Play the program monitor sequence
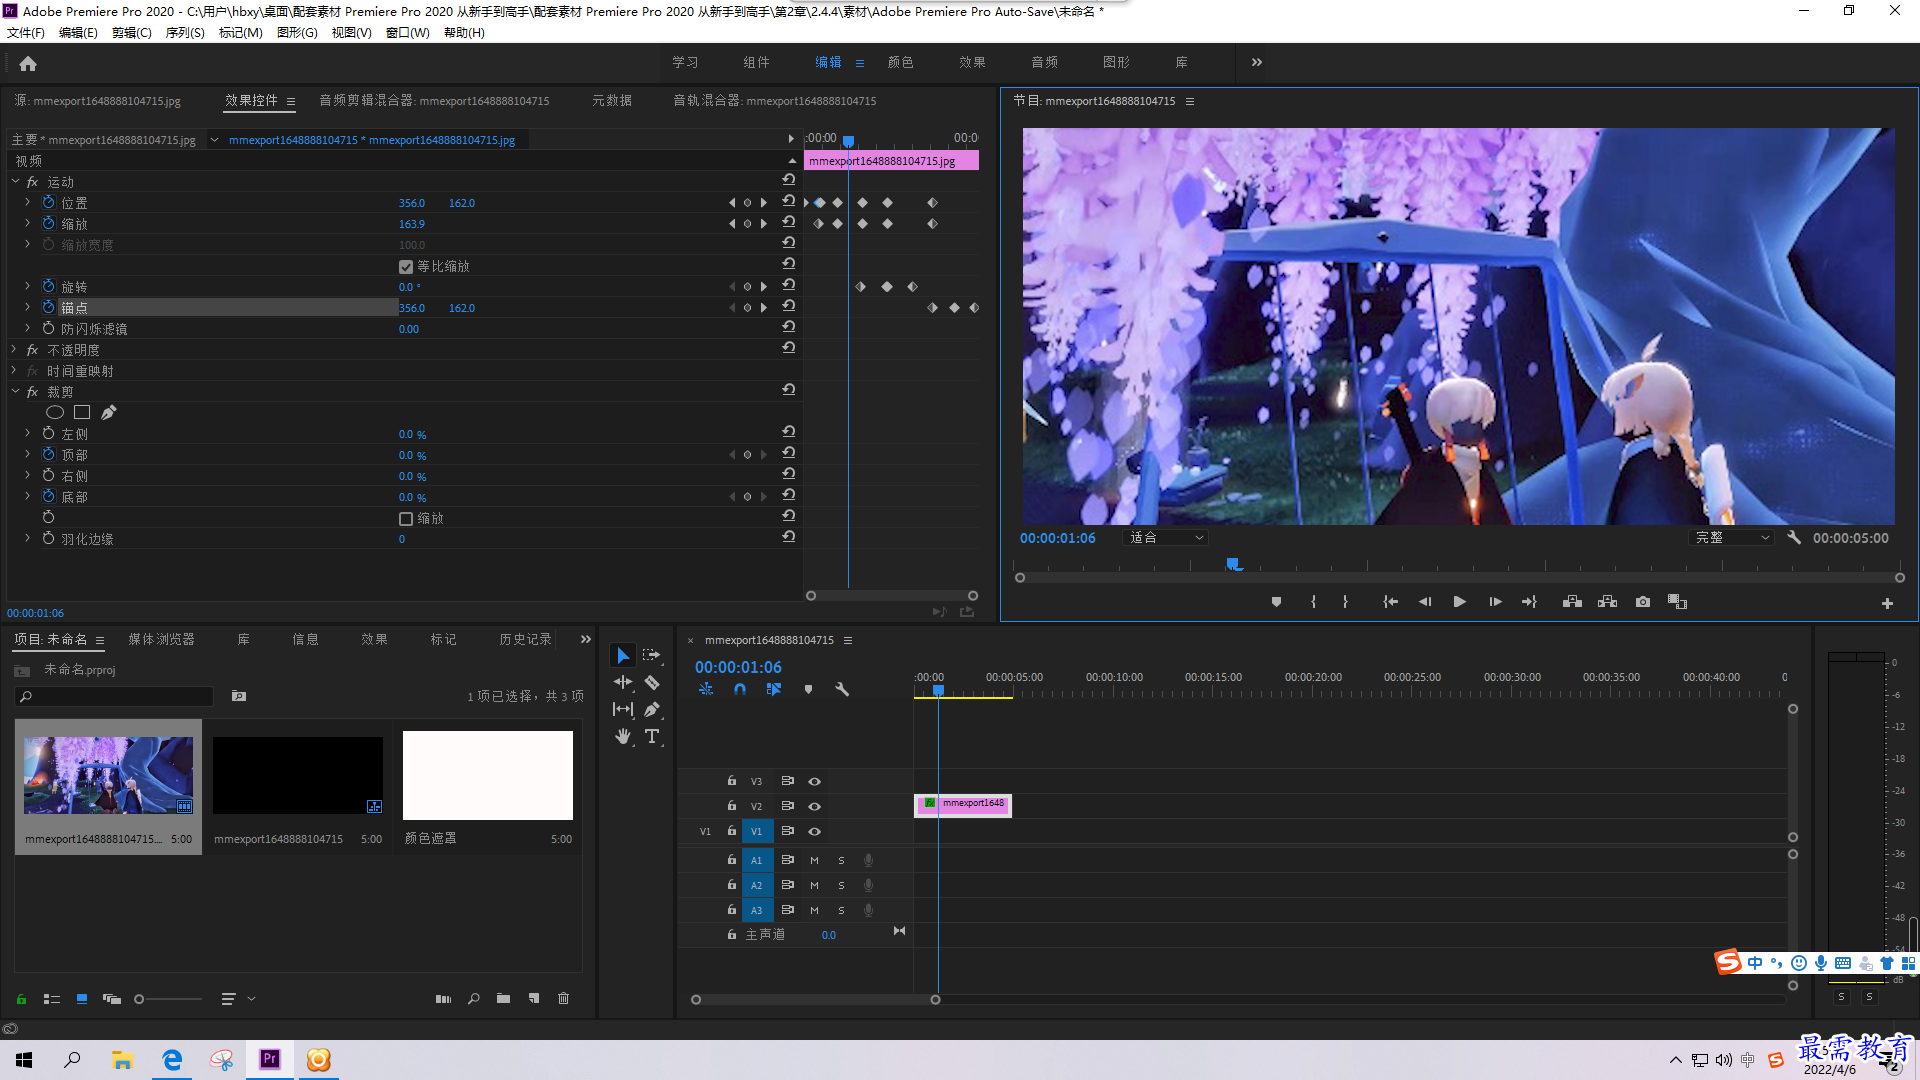The image size is (1920, 1080). pos(1459,602)
